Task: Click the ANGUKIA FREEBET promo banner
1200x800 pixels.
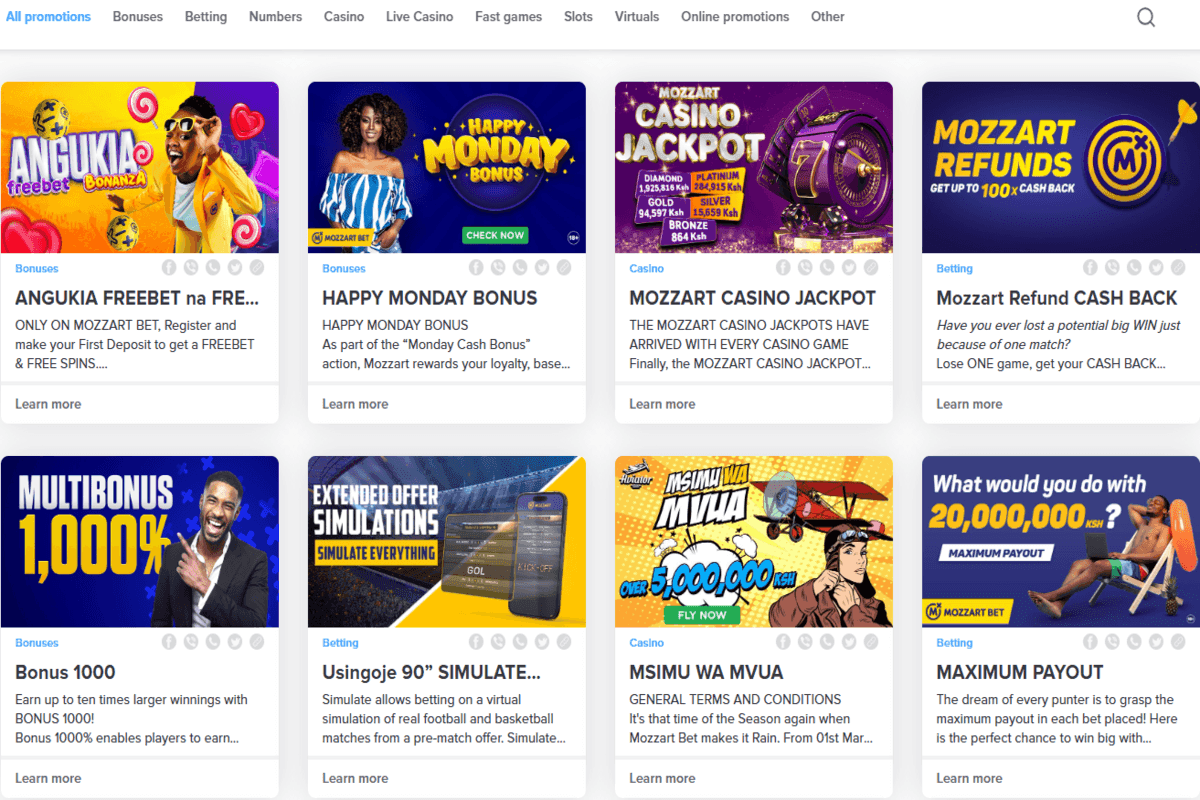Action: coord(140,167)
